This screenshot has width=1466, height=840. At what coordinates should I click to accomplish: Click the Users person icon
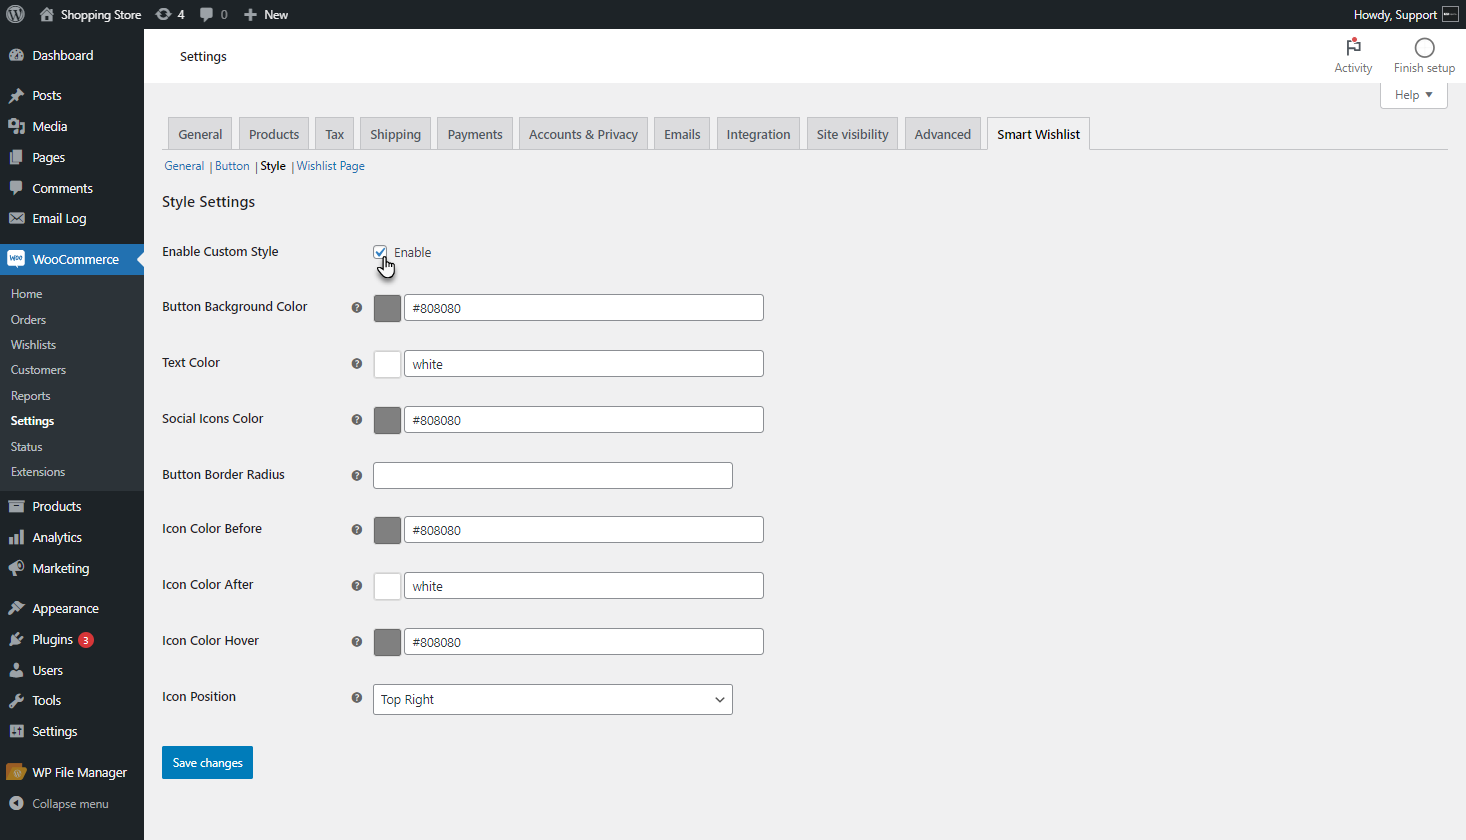tap(16, 670)
